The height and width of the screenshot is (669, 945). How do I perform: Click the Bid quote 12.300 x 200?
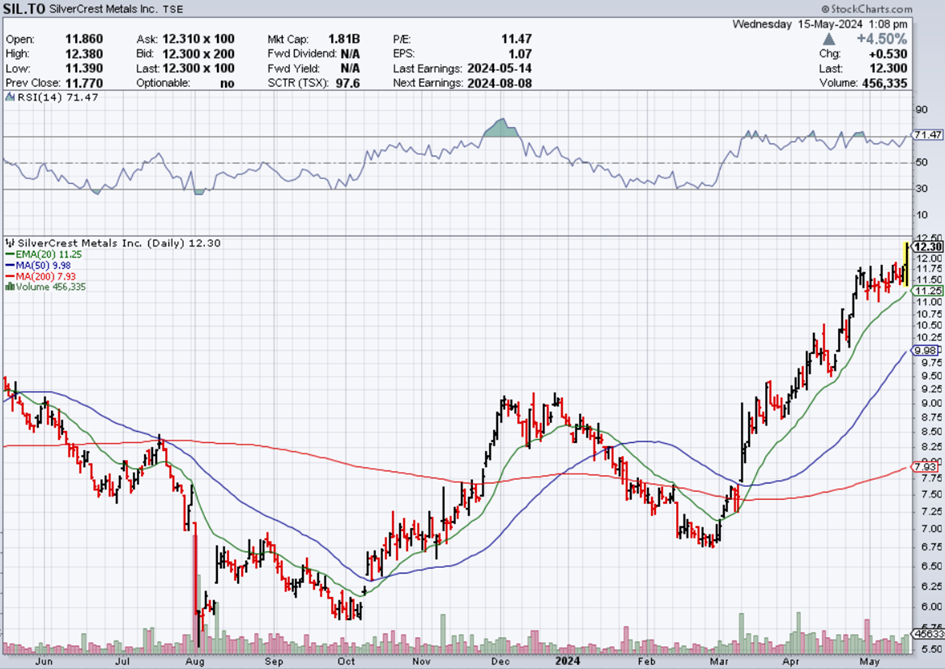click(198, 54)
